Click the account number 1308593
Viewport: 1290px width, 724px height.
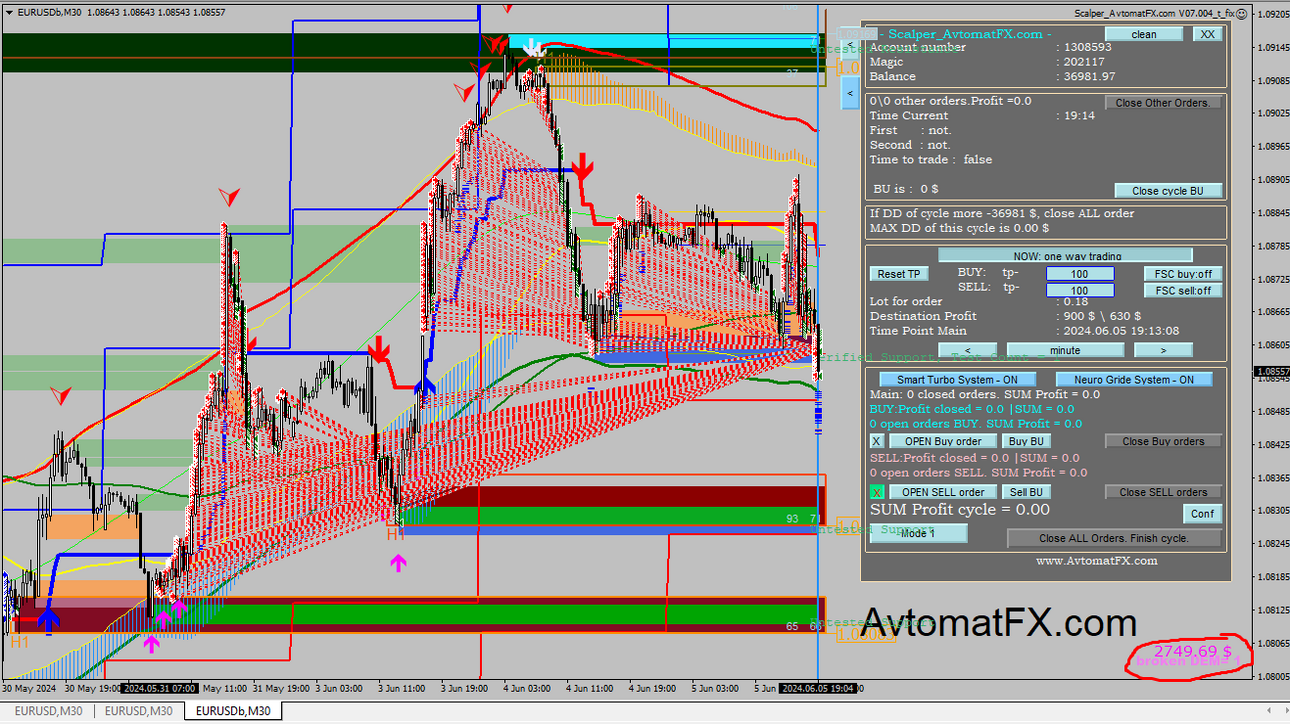pyautogui.click(x=1088, y=47)
